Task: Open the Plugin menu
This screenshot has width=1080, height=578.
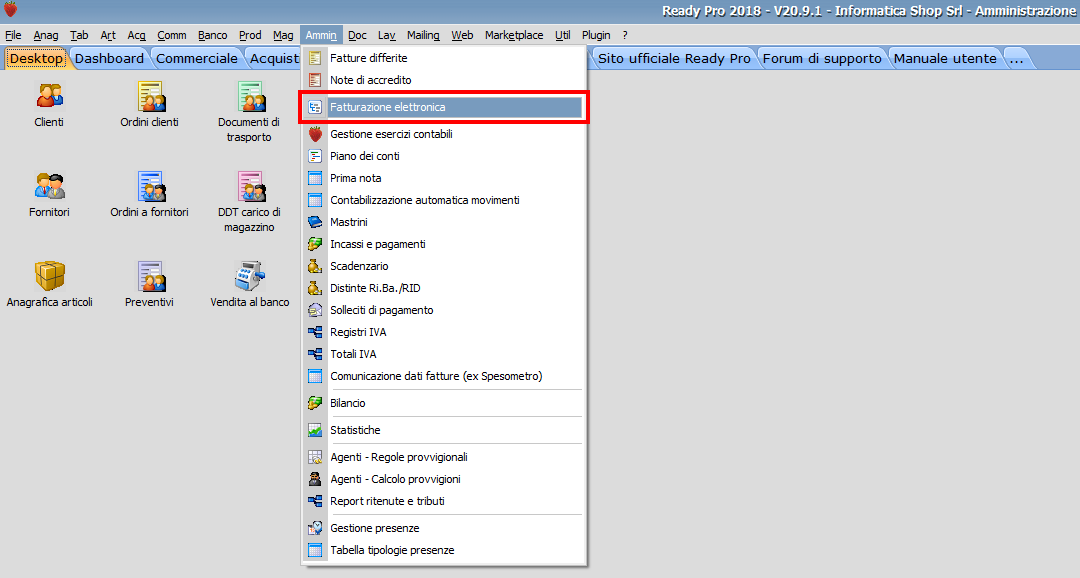Action: [596, 35]
